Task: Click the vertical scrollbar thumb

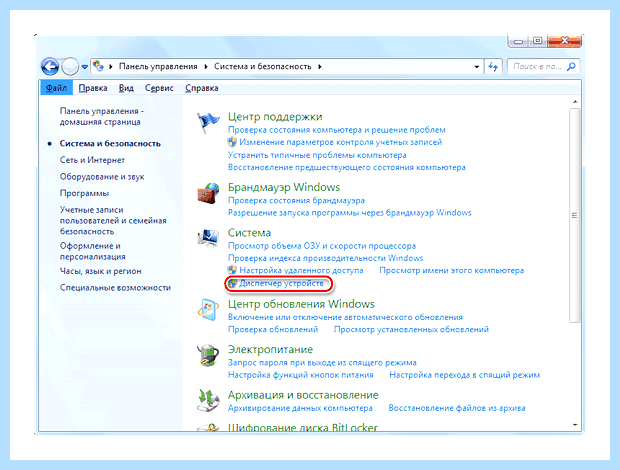Action: click(575, 215)
